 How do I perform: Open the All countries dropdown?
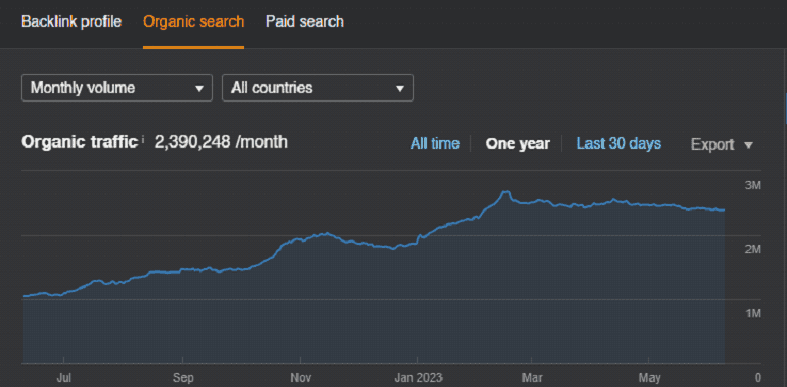point(318,88)
